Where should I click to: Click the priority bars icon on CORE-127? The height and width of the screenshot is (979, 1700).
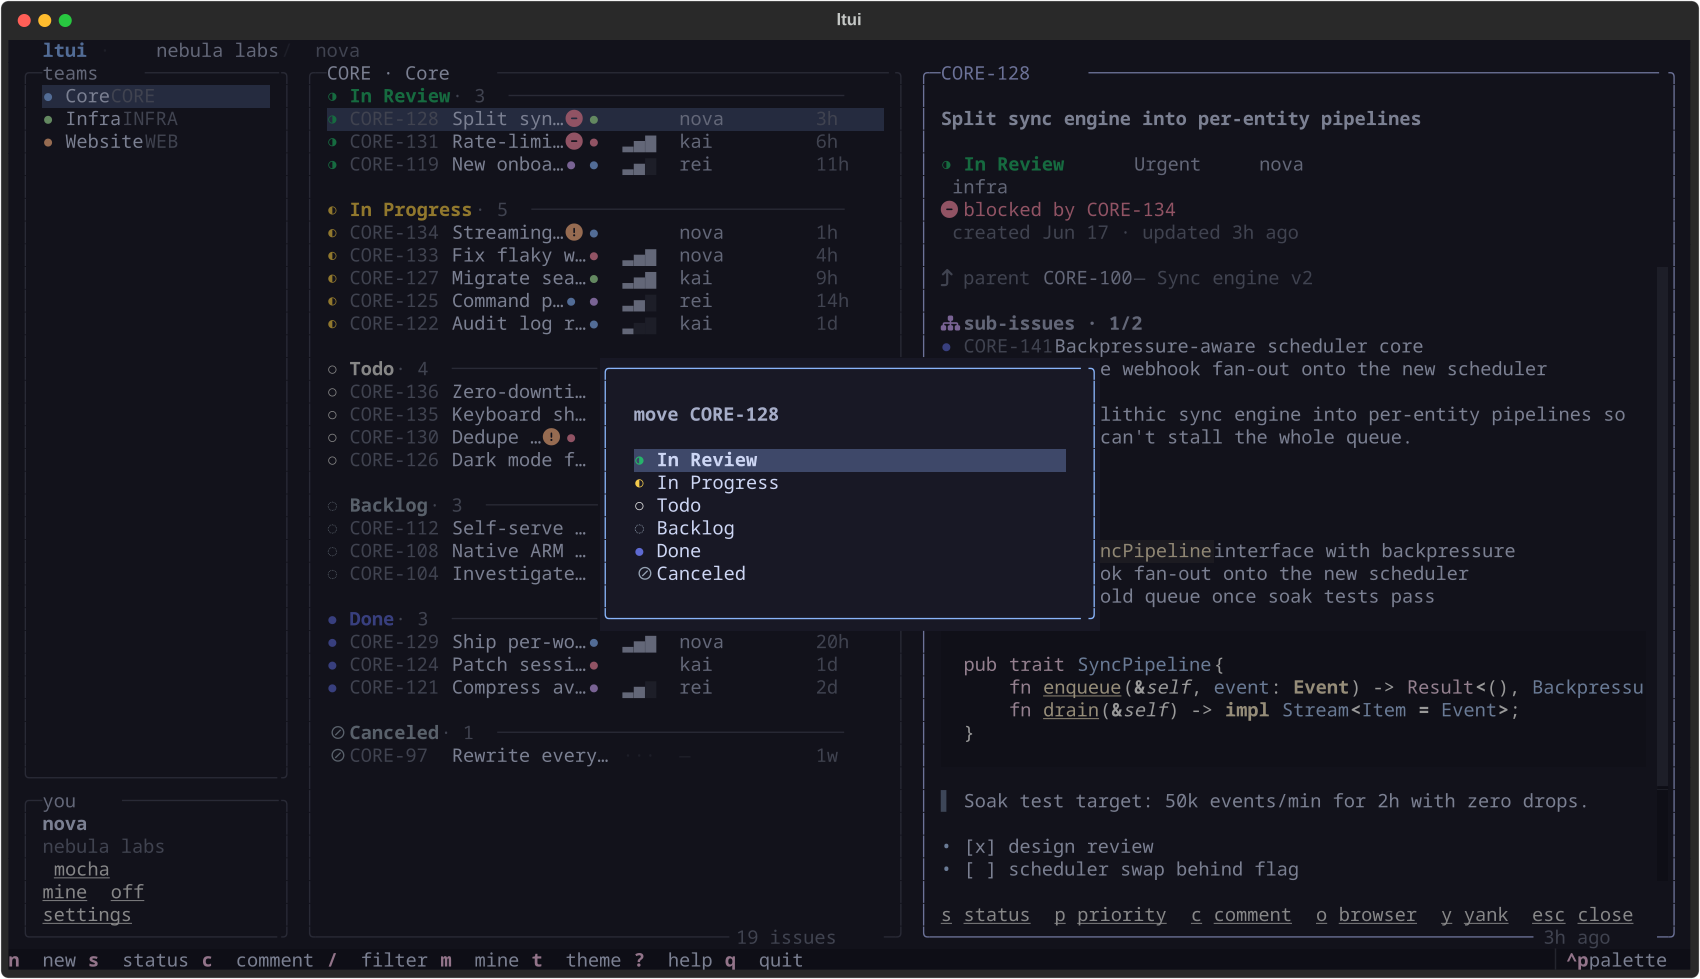[x=639, y=281]
